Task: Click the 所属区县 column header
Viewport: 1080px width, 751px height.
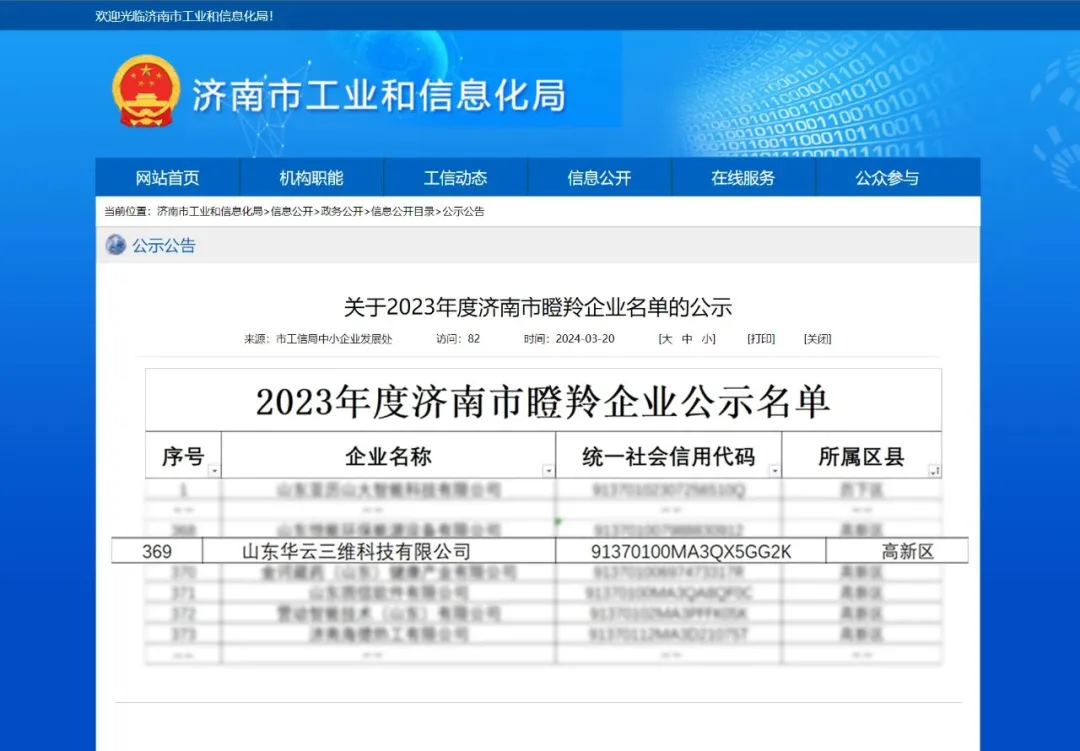Action: click(x=861, y=456)
